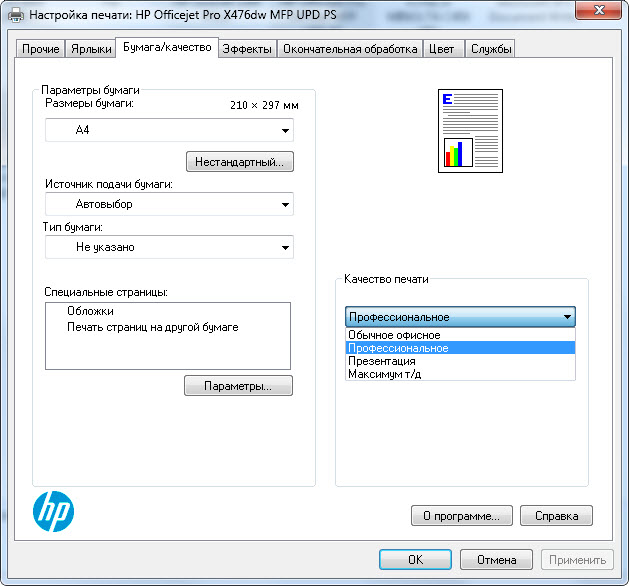Switch to the Цвет tab
The height and width of the screenshot is (586, 629).
pos(442,49)
